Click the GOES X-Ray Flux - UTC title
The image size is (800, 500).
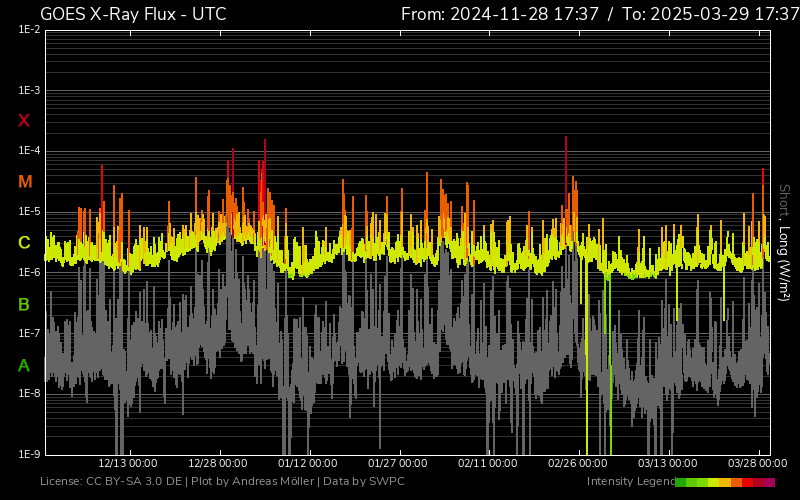(133, 14)
